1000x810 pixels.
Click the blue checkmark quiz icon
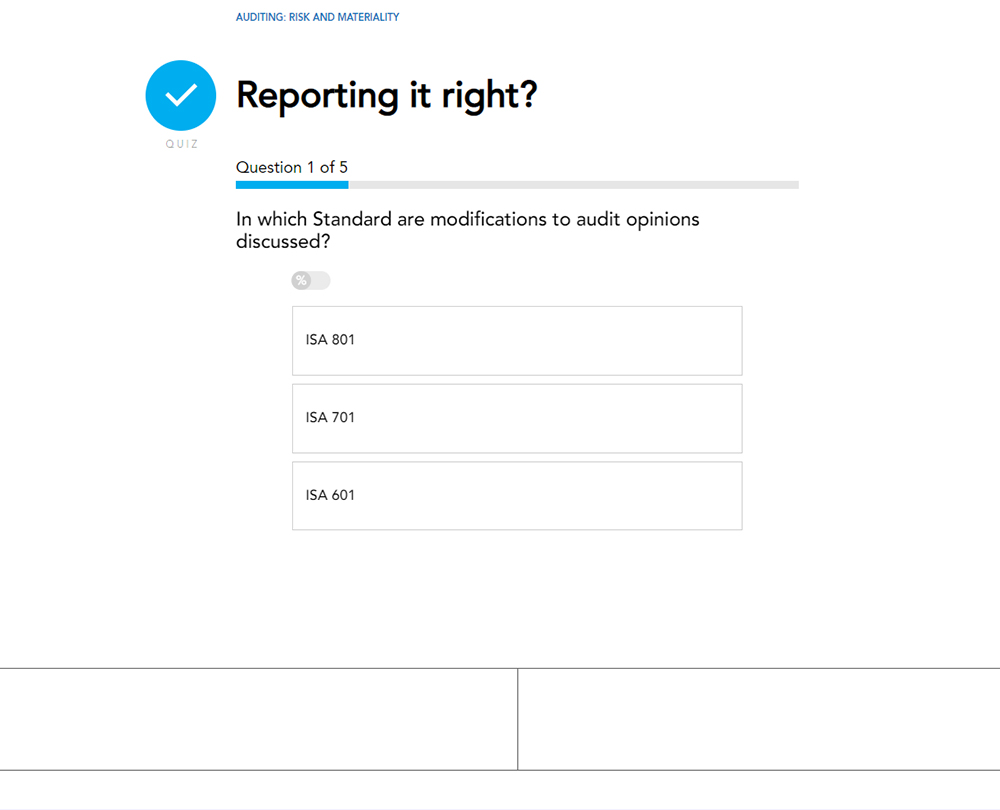pos(181,96)
